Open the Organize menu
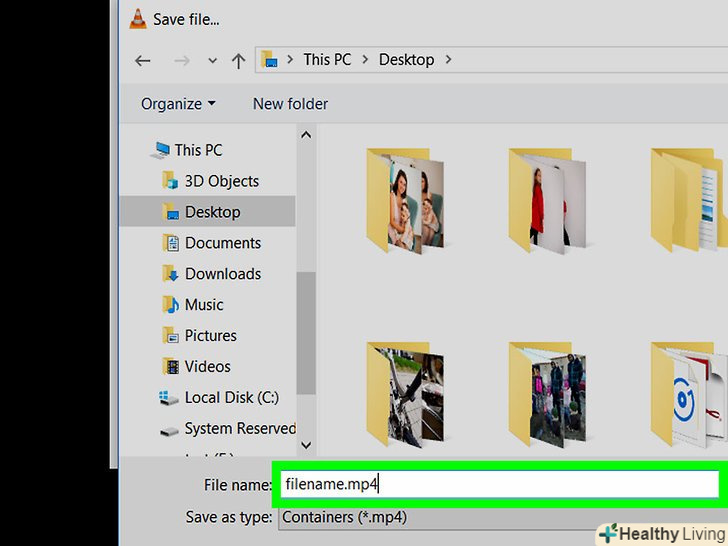This screenshot has height=546, width=728. pos(178,104)
